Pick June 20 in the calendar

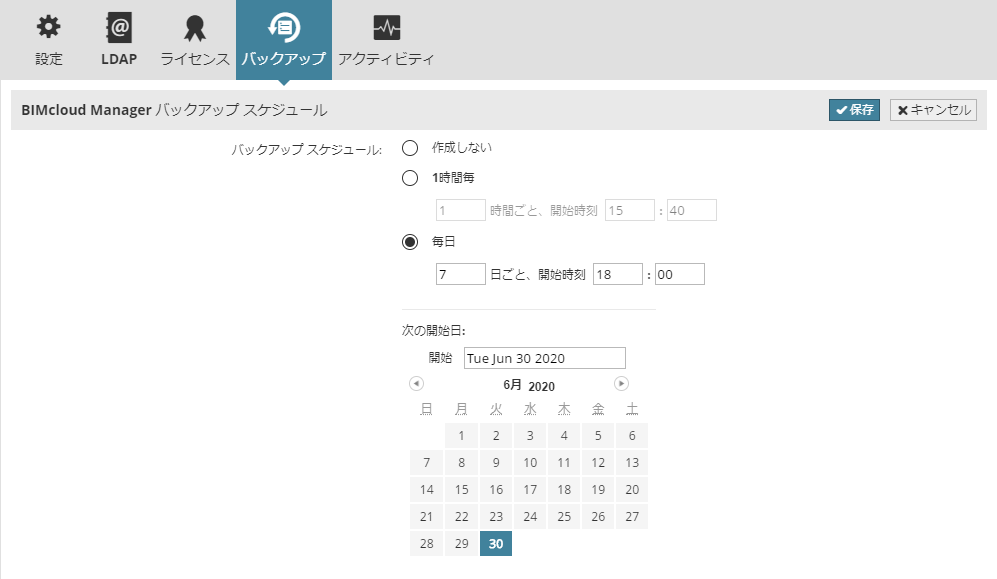point(632,489)
